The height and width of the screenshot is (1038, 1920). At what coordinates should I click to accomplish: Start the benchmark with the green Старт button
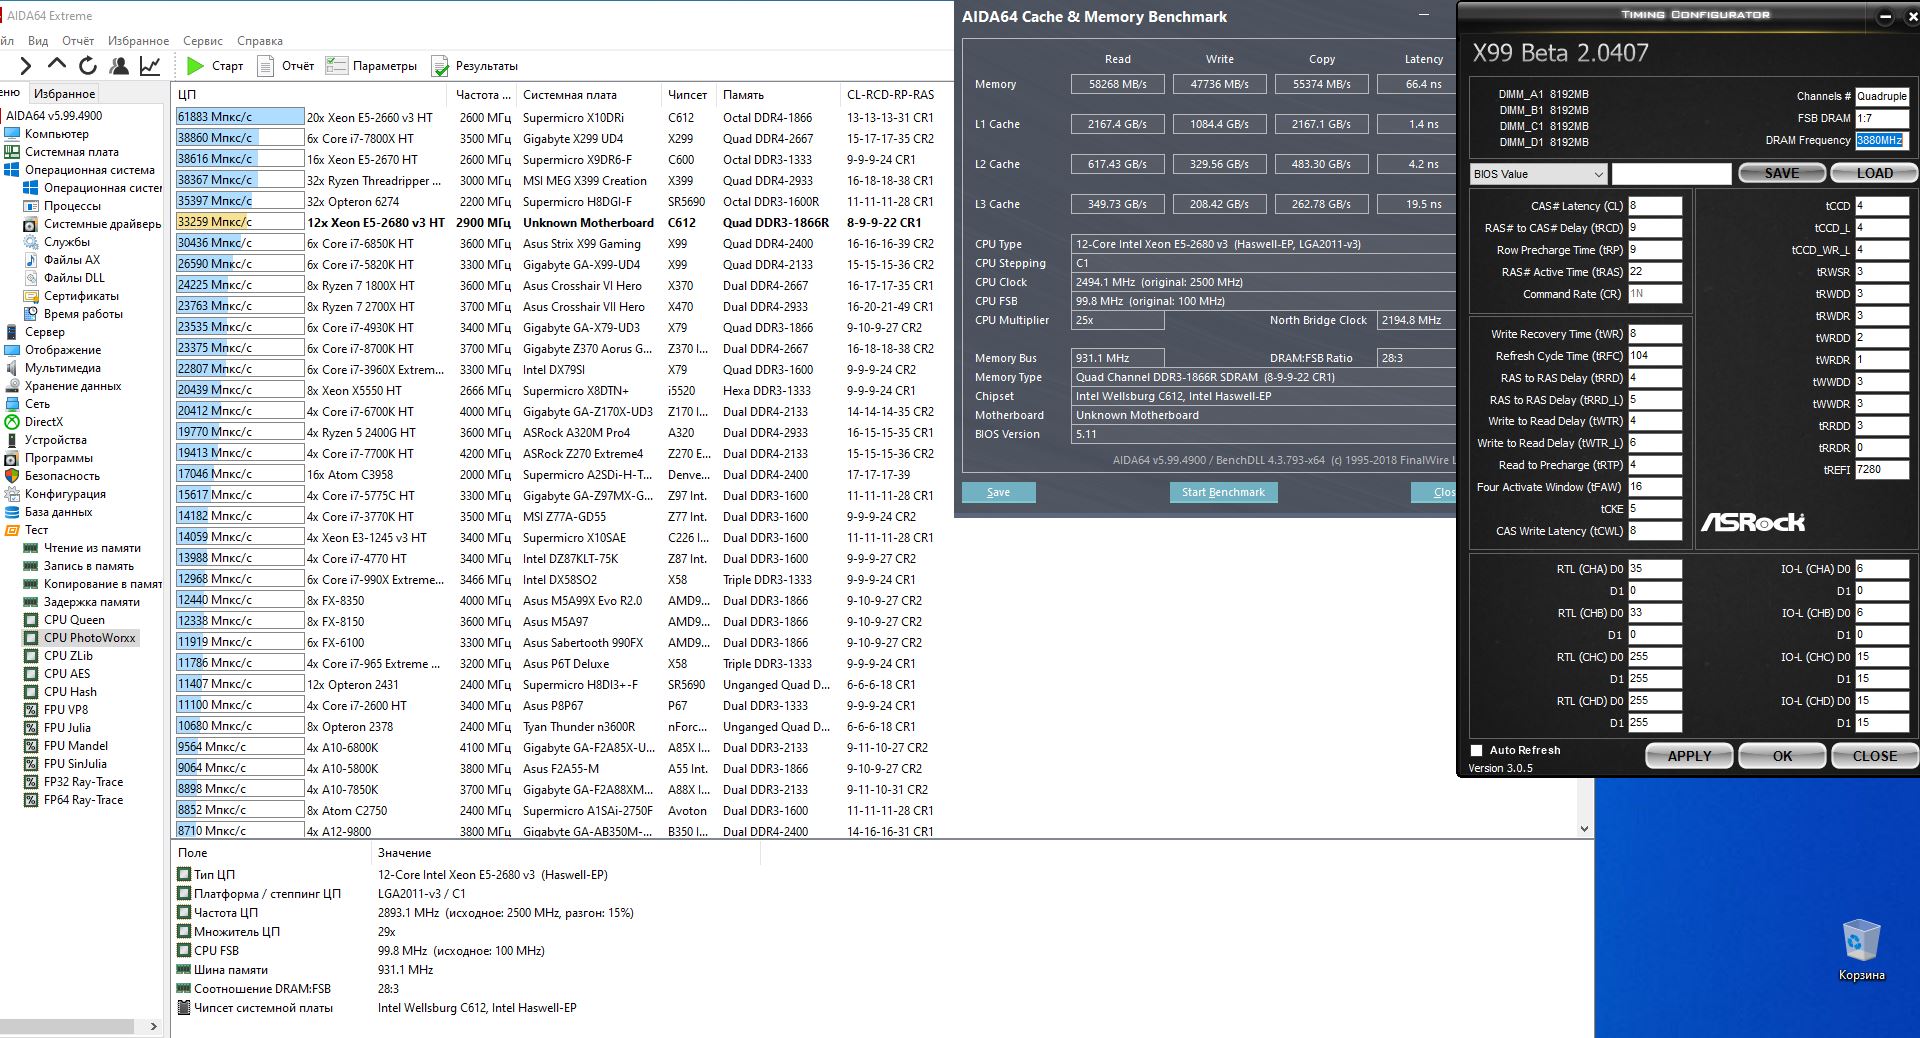click(x=215, y=66)
